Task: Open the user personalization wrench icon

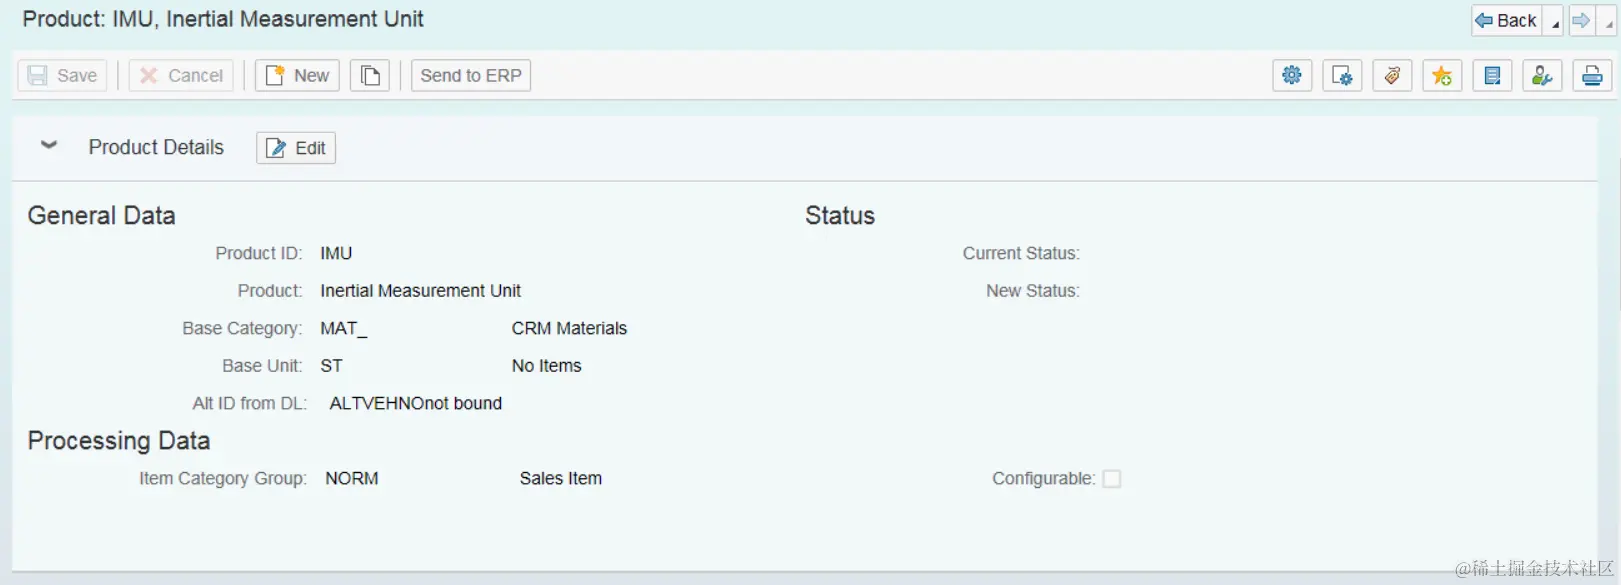Action: point(1542,75)
